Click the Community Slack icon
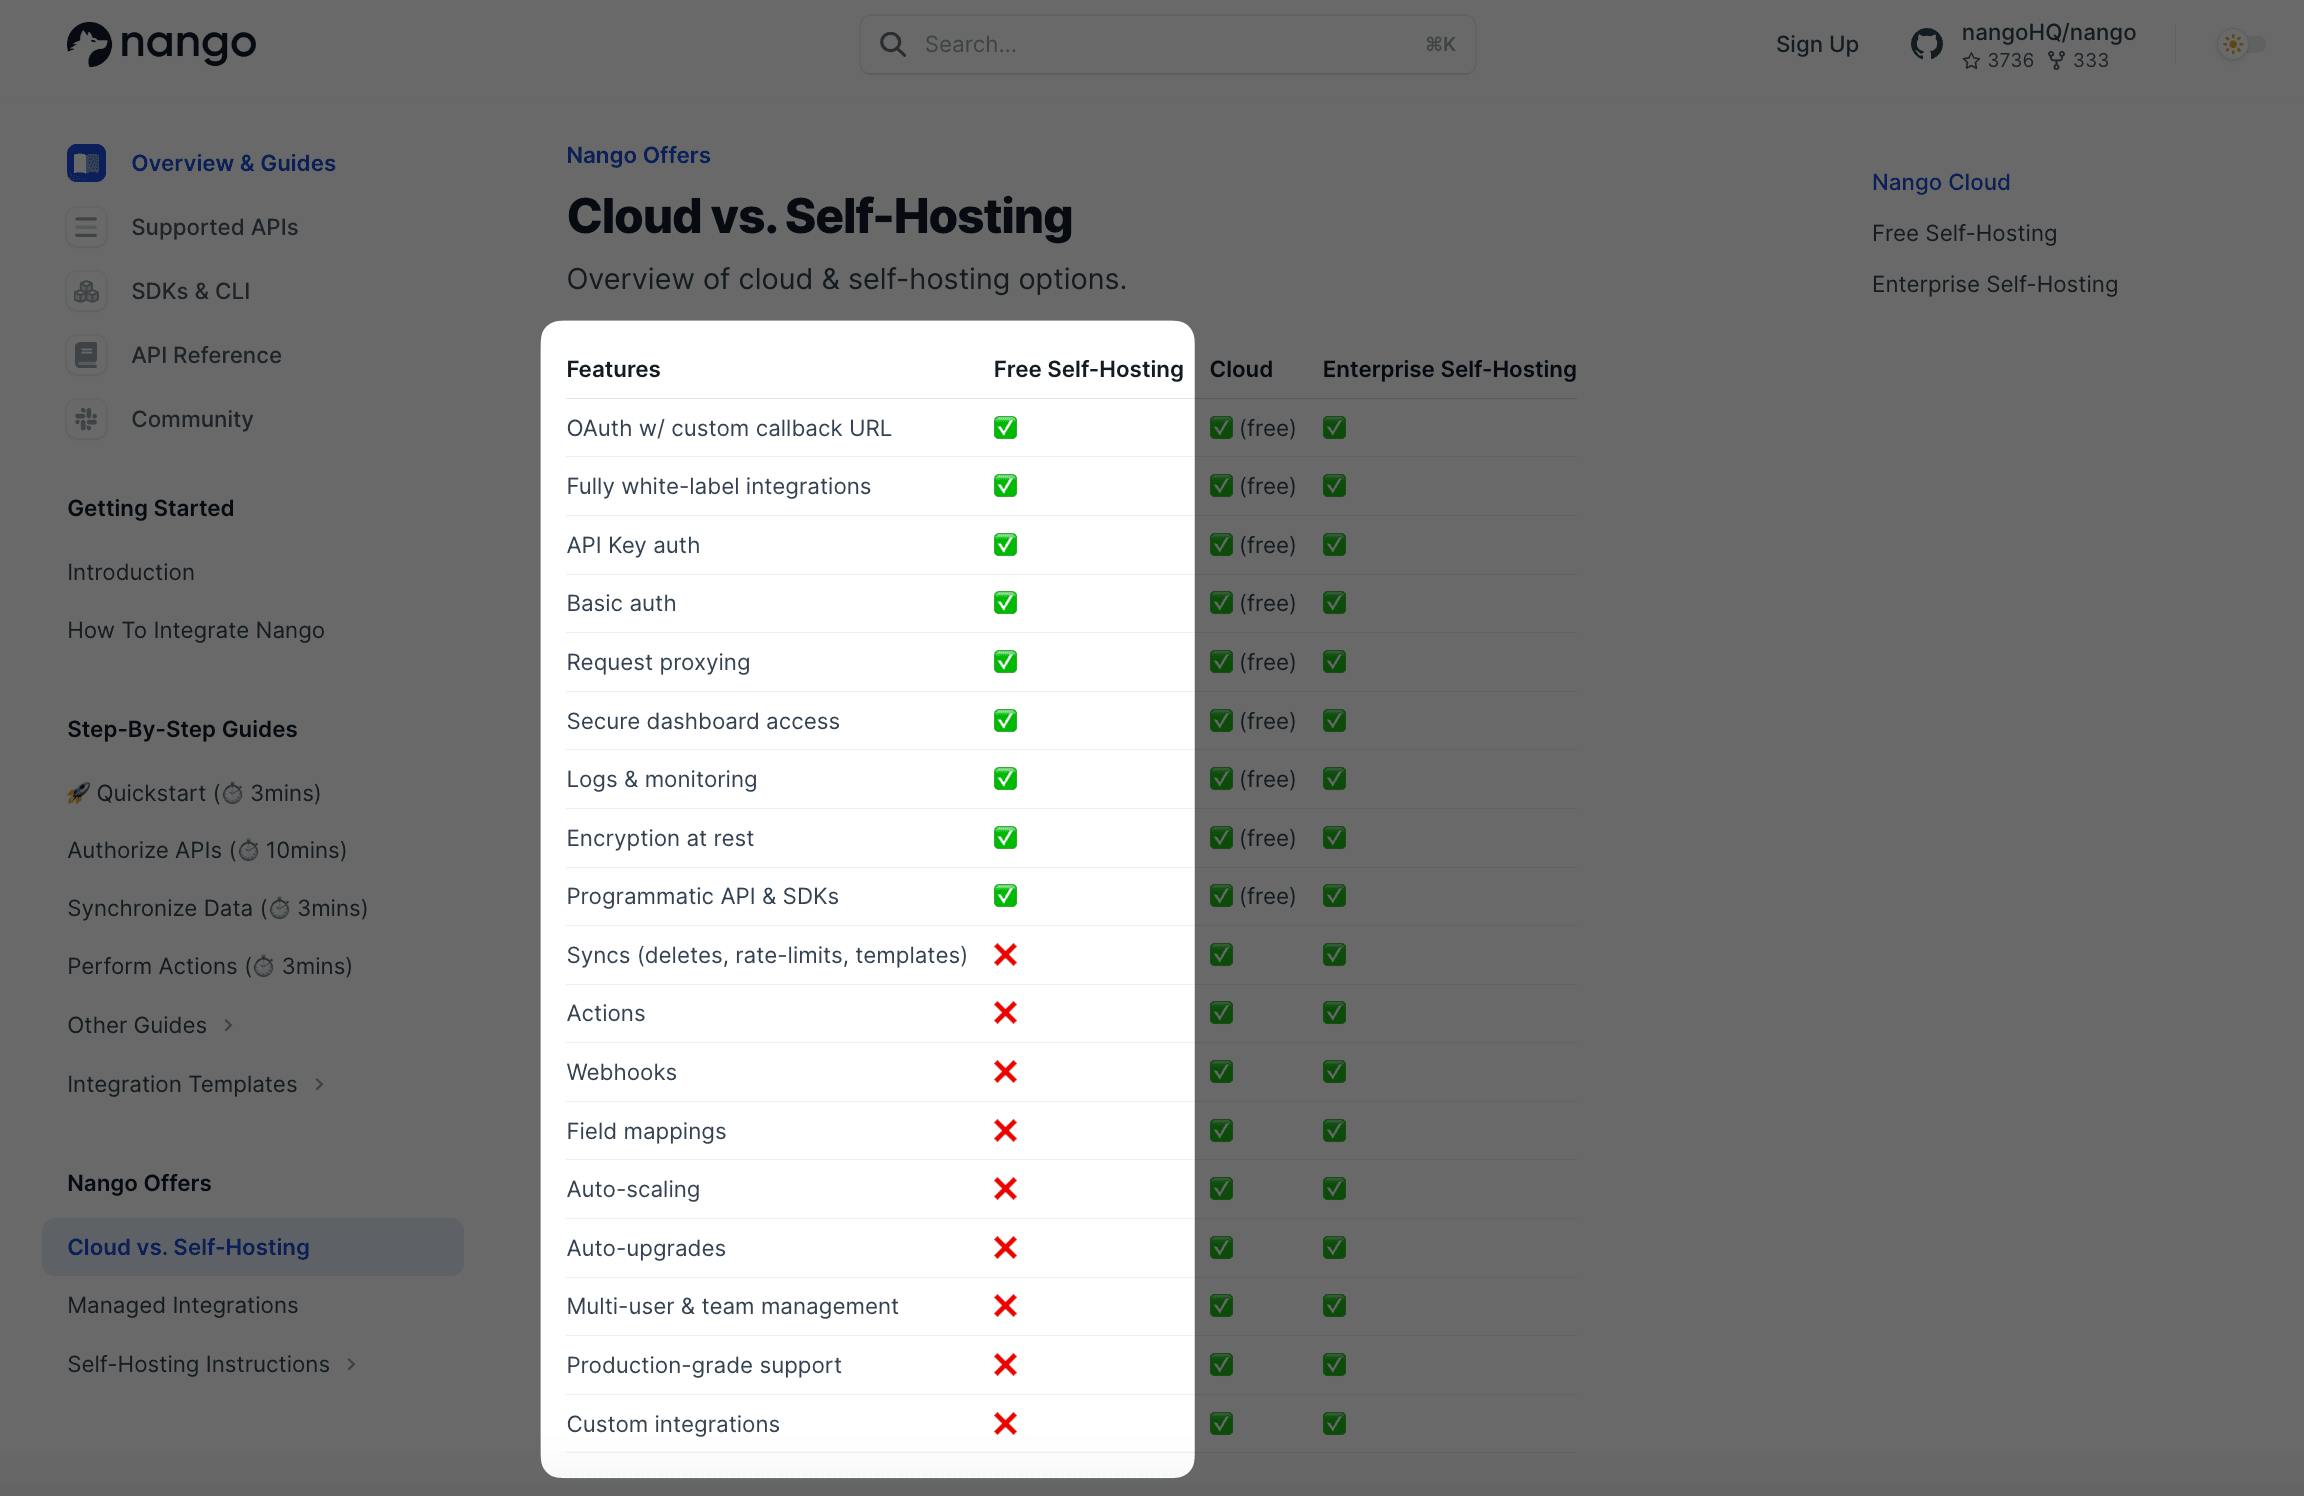The image size is (2304, 1496). [x=87, y=419]
